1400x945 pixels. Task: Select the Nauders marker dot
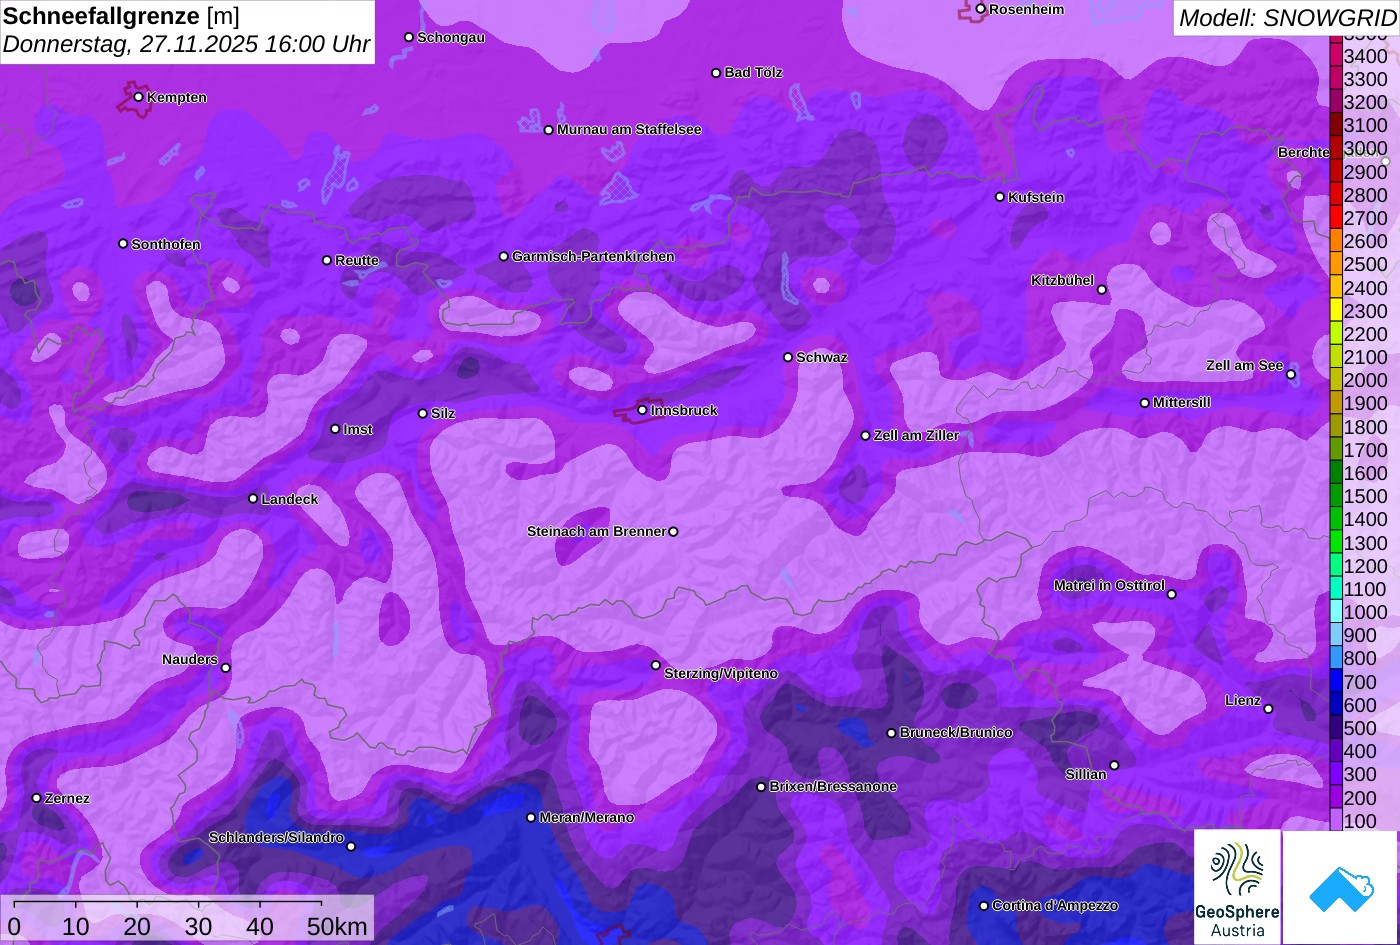coord(226,668)
